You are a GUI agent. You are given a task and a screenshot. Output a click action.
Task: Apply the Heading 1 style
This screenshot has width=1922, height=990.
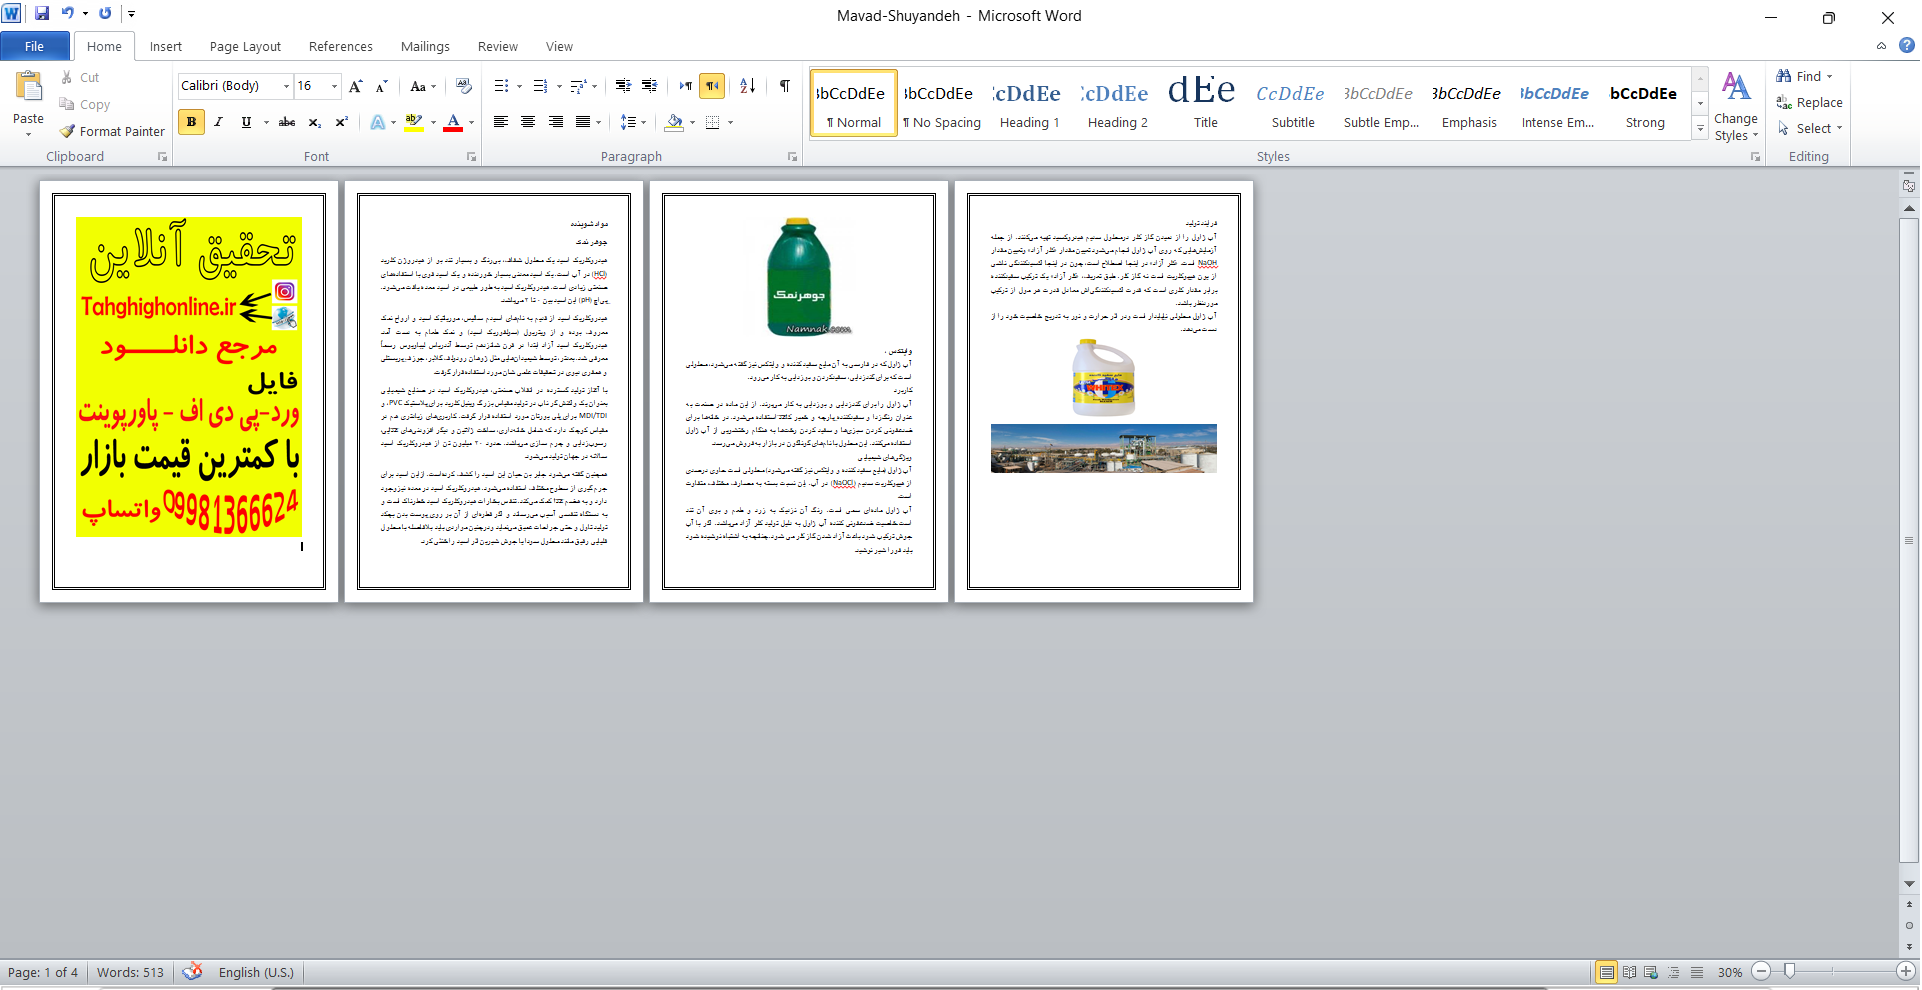pos(1029,103)
